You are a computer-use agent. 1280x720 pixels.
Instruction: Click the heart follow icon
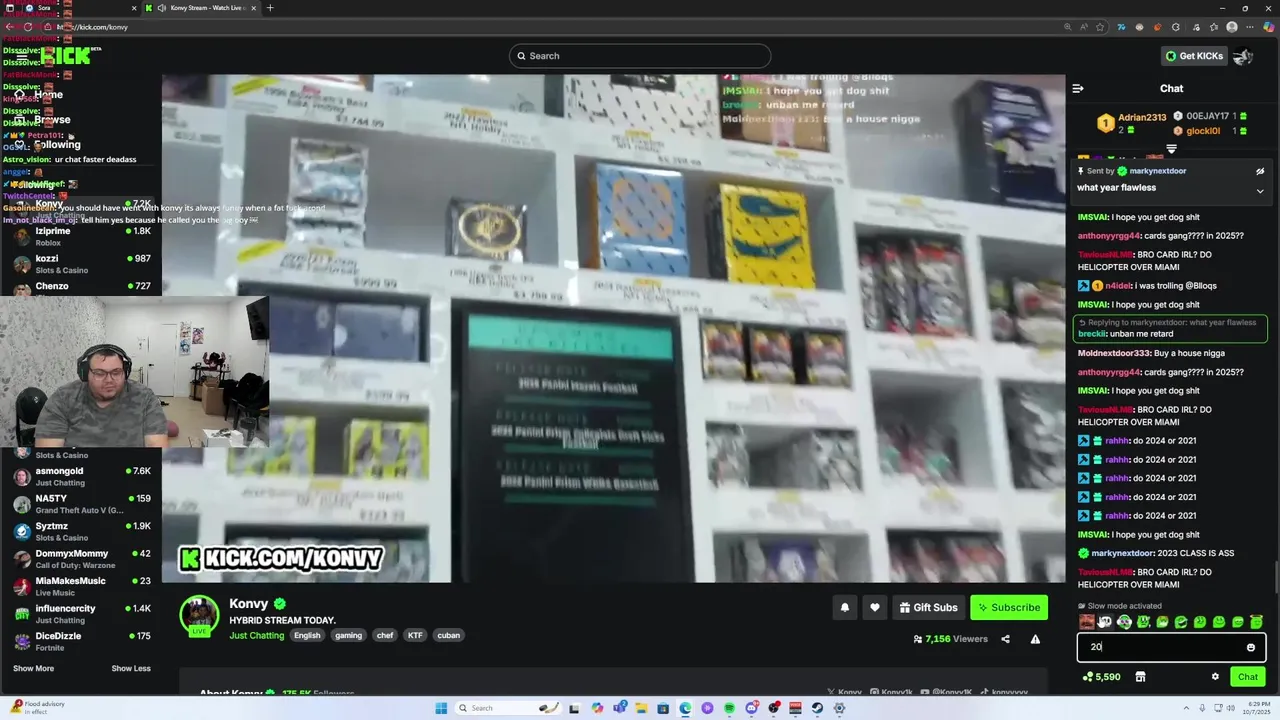[875, 607]
